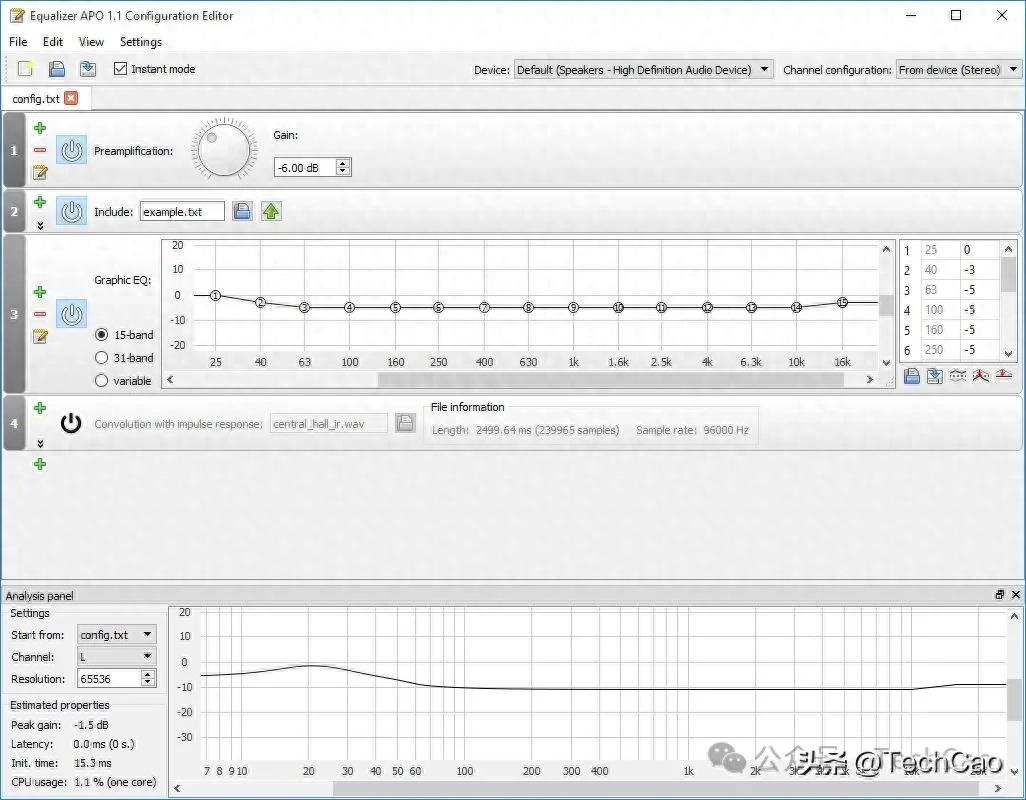Add a filter from Convolution row
The height and width of the screenshot is (800, 1026).
(40, 408)
